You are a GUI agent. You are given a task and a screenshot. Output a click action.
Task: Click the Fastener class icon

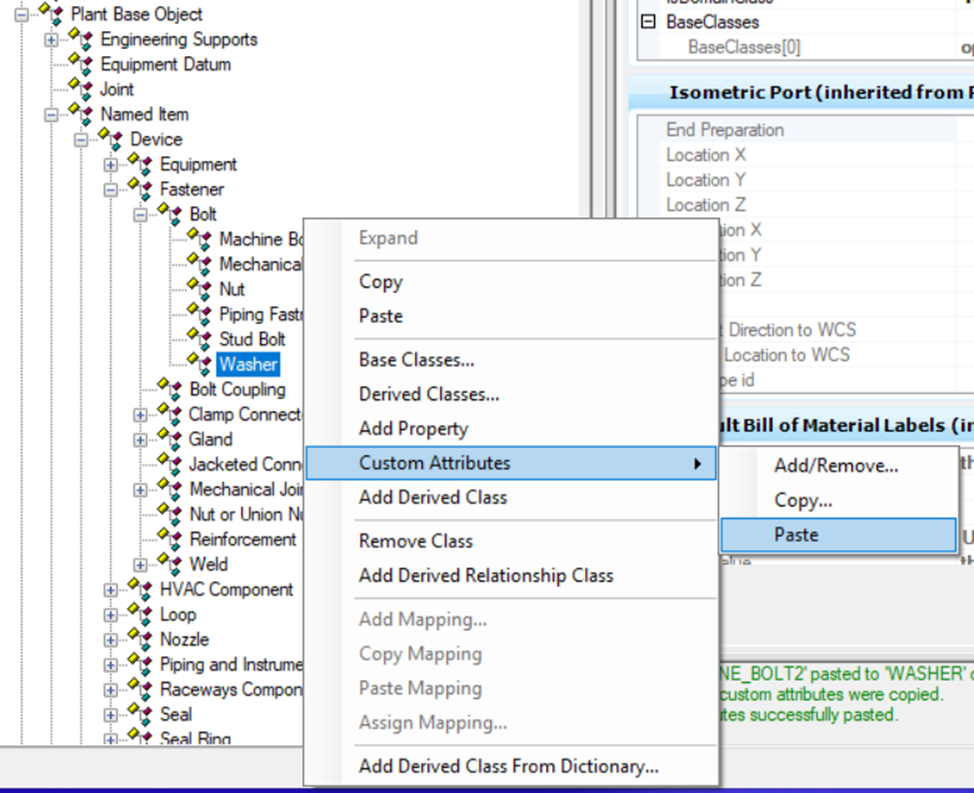pos(140,189)
